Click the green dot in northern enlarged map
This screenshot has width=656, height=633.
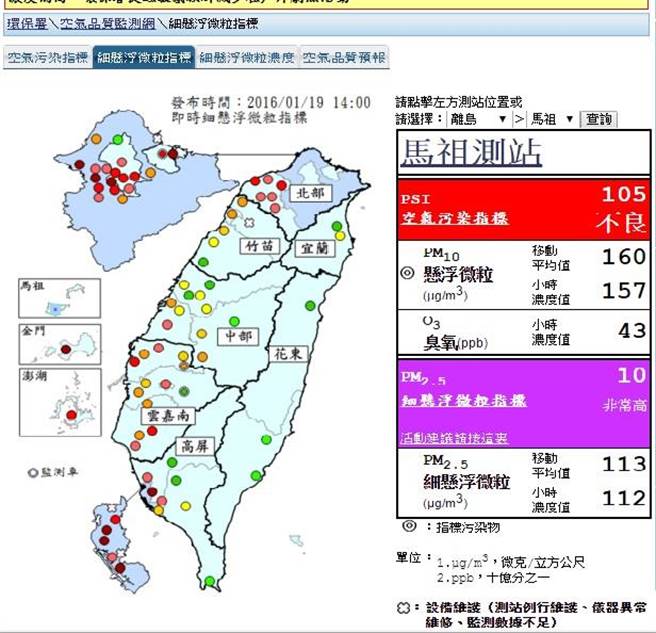pyautogui.click(x=118, y=139)
